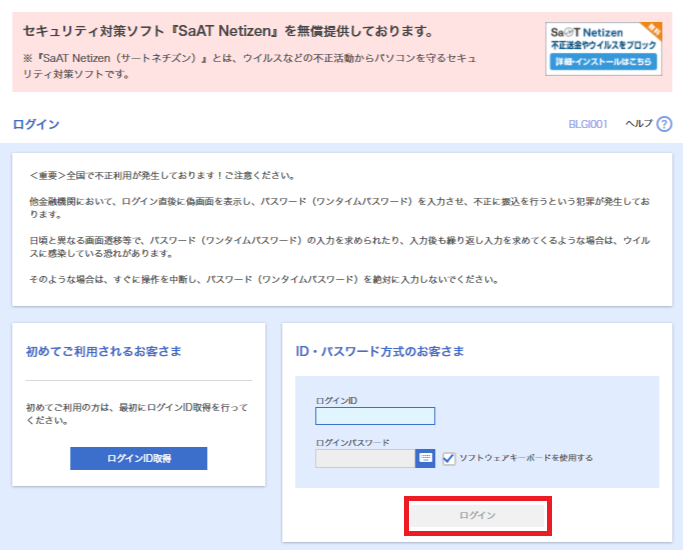Click the ID・パスワード方式のお客さま heading
683x550 pixels.
pyautogui.click(x=380, y=351)
